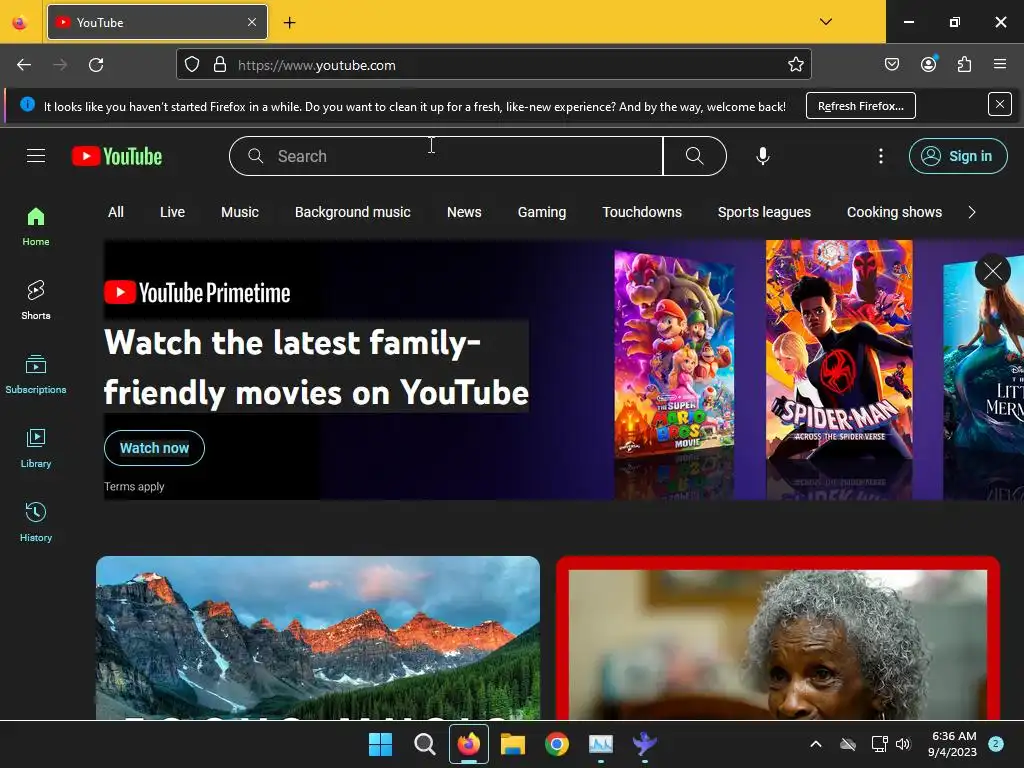The width and height of the screenshot is (1024, 768).
Task: Launch Google Chrome from taskbar
Action: coord(556,744)
